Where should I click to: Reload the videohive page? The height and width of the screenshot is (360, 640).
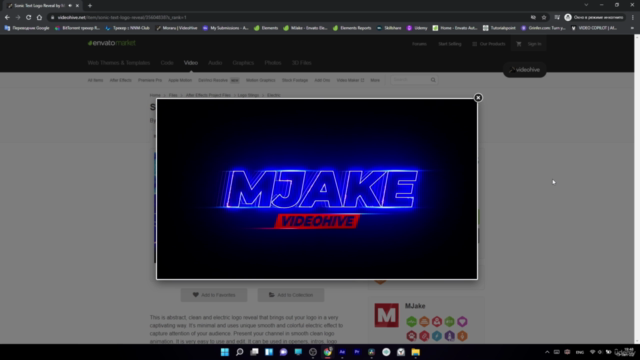click(x=29, y=18)
